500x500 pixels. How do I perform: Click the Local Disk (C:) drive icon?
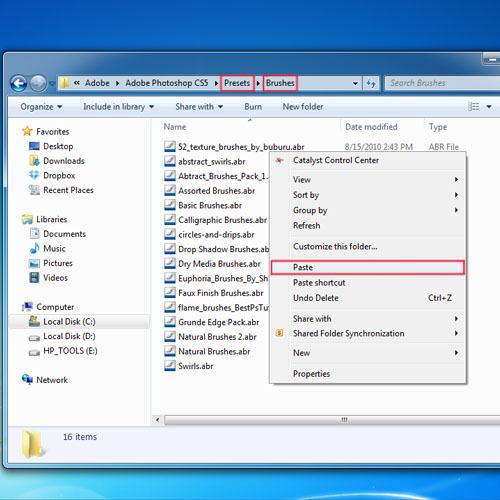[34, 321]
